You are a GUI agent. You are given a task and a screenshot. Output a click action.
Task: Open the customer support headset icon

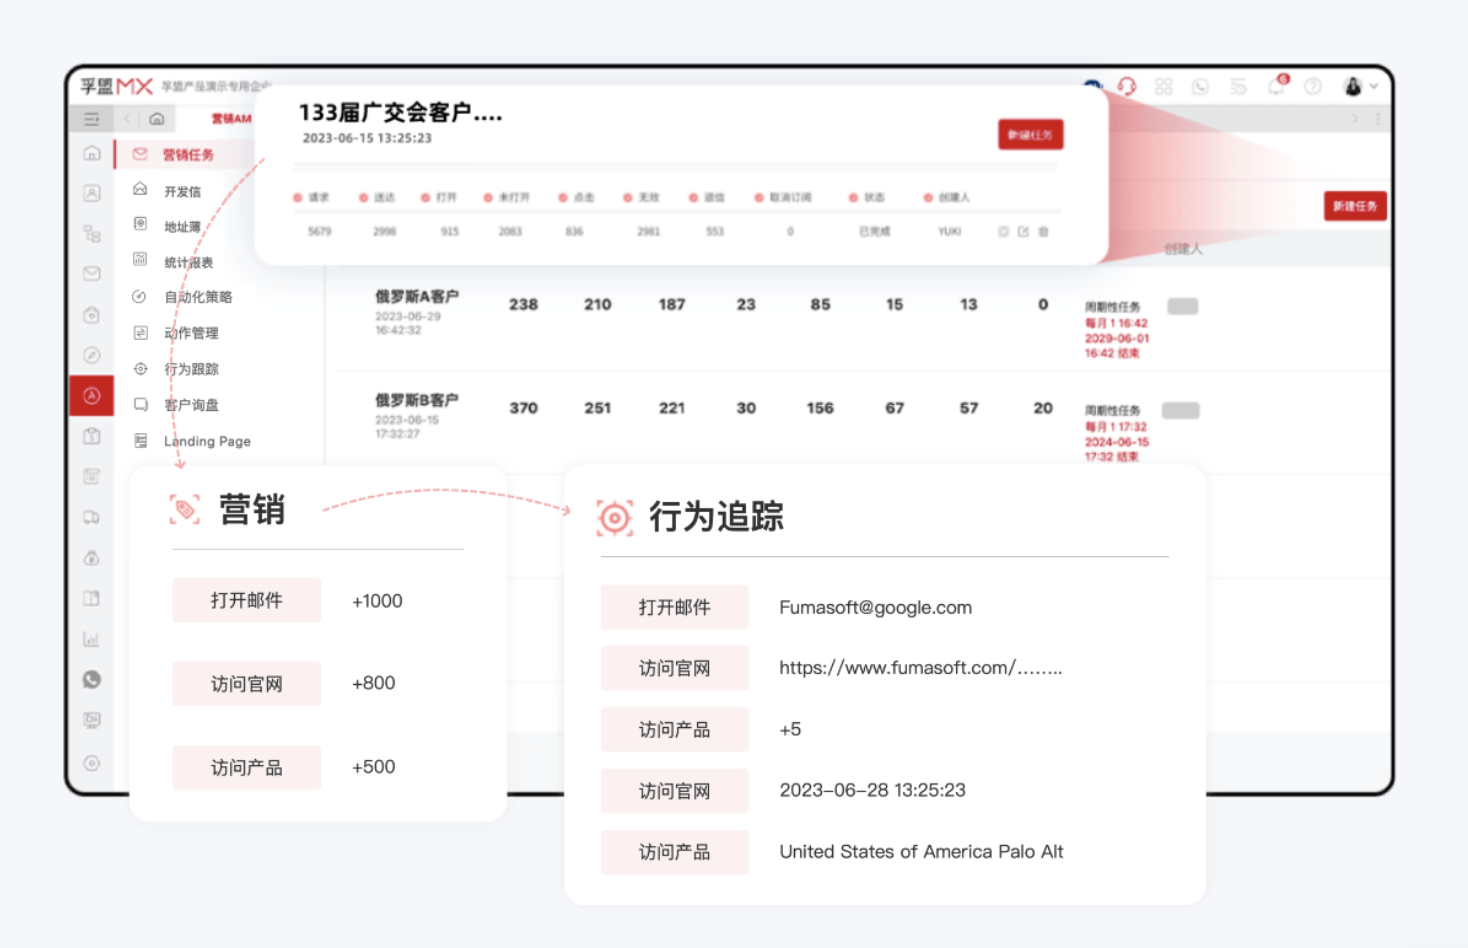pyautogui.click(x=1128, y=86)
